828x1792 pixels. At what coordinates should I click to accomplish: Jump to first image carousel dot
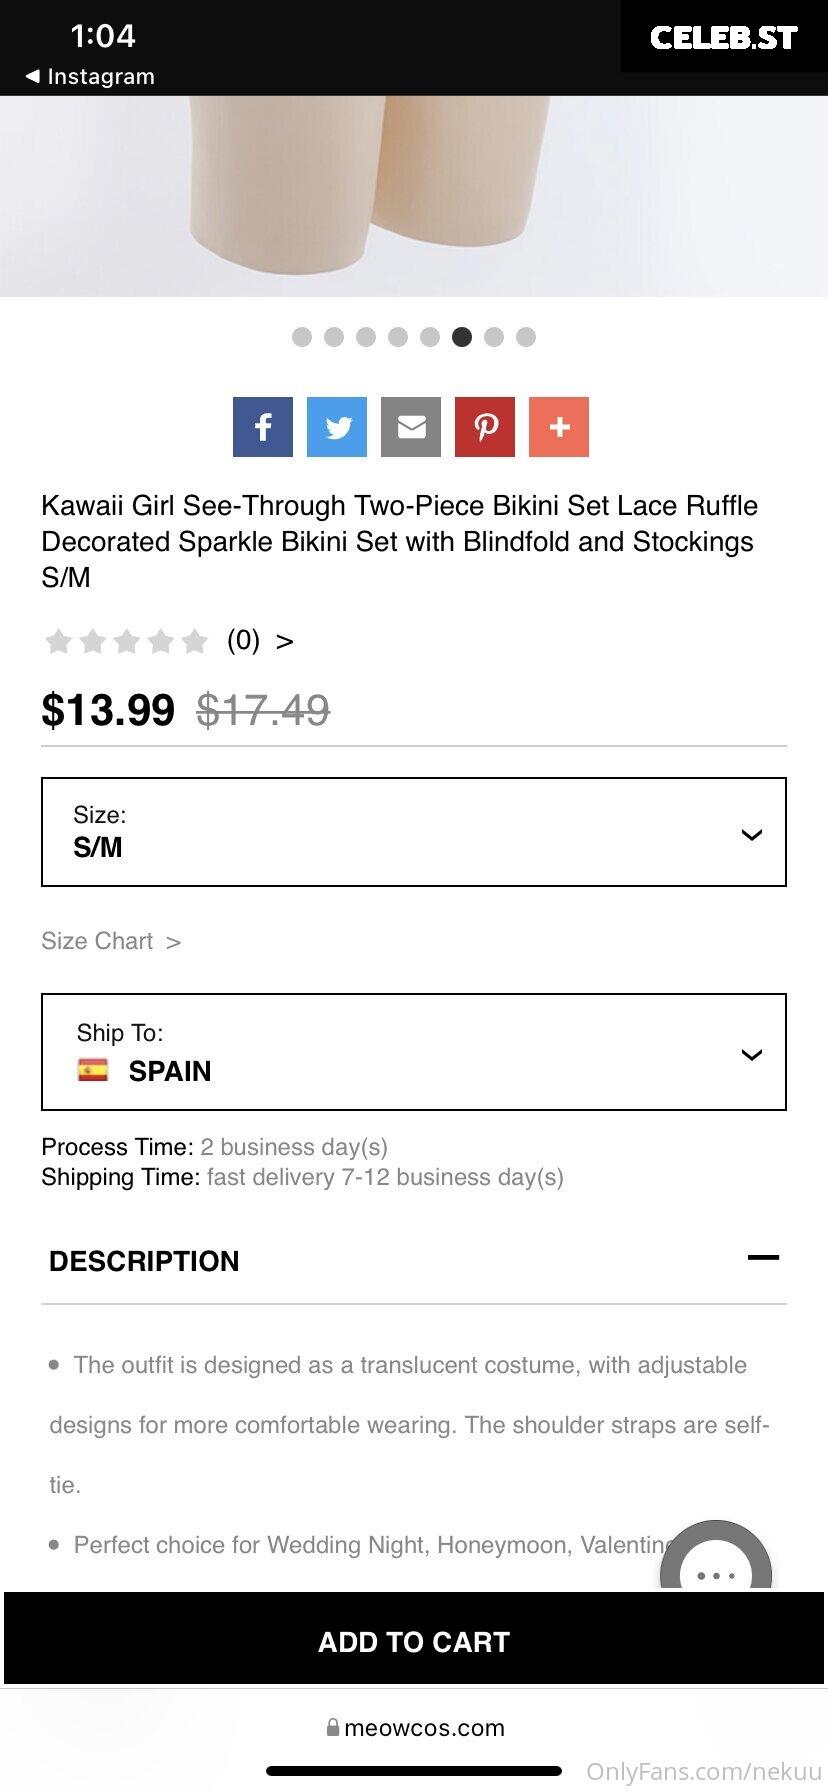click(x=302, y=337)
